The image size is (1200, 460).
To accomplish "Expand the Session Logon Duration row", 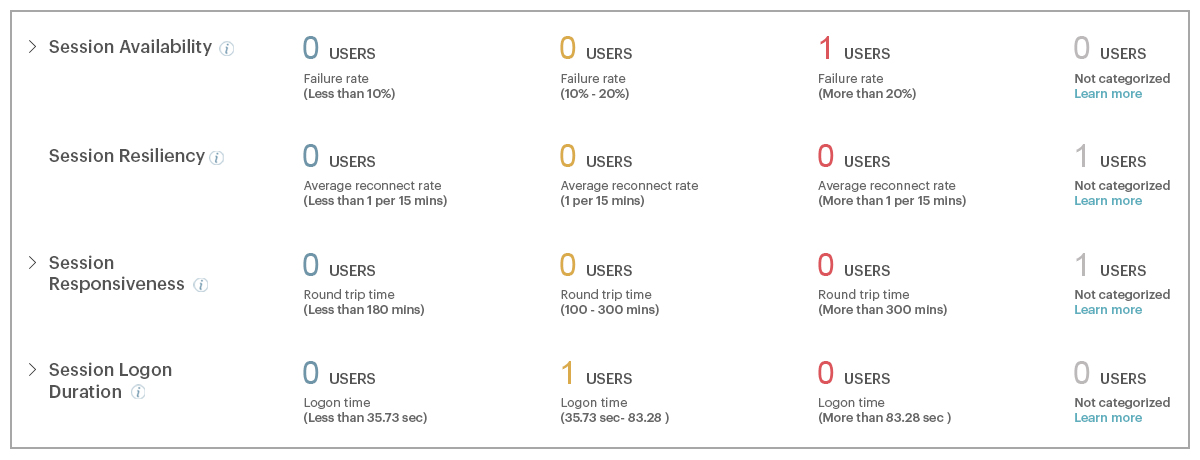I will (x=32, y=370).
